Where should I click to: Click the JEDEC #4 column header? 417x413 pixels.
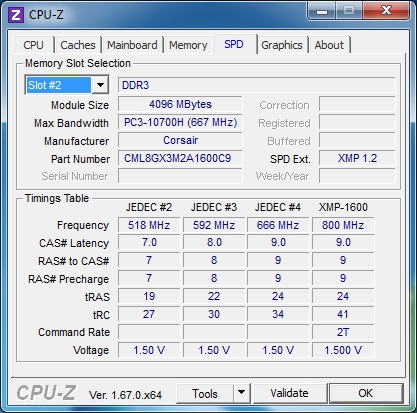click(x=278, y=207)
